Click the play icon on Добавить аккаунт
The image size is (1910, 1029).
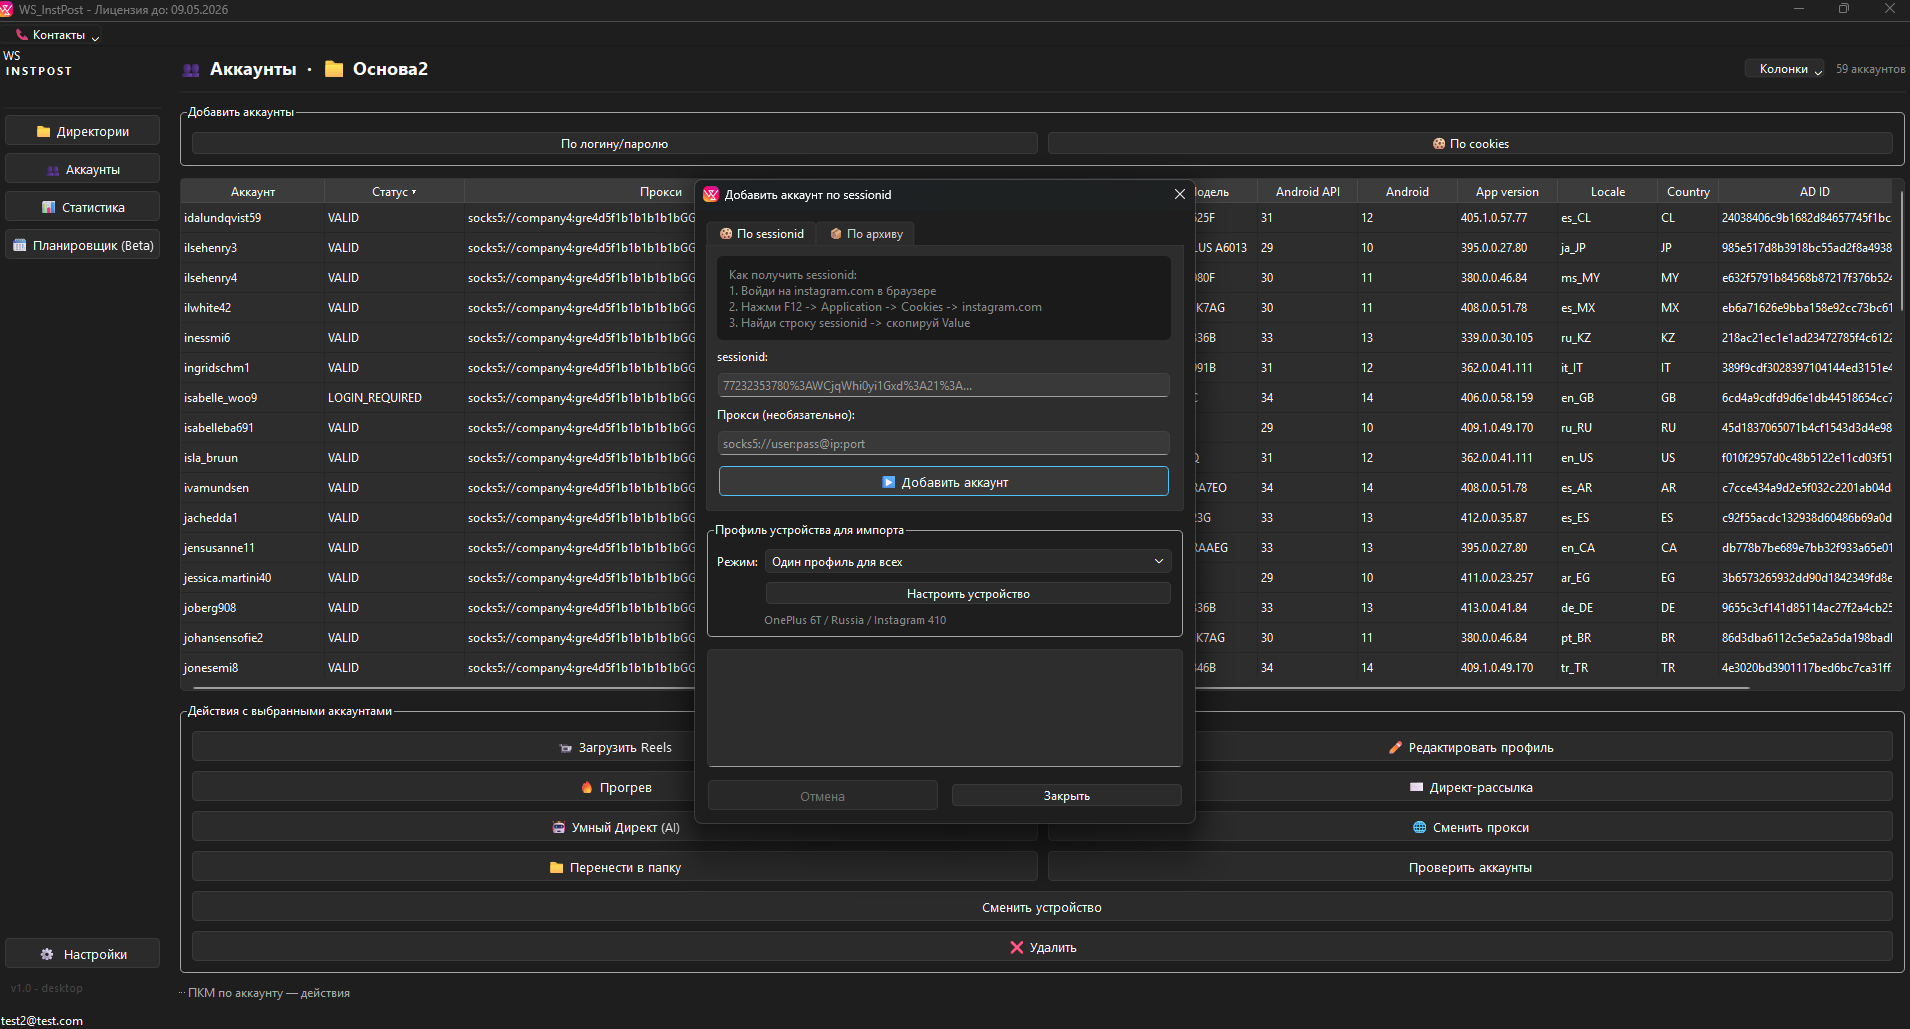(888, 482)
